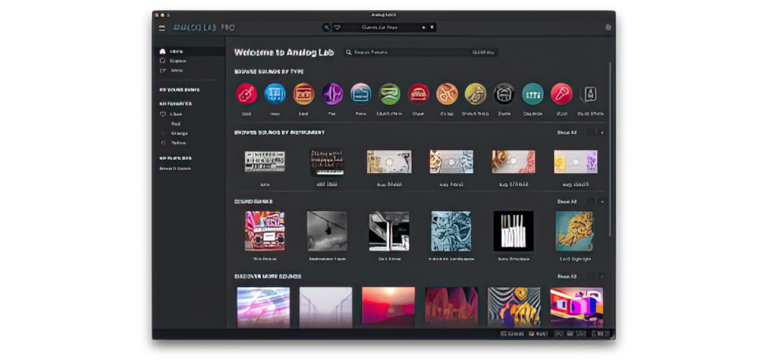Select the red guitar Bass sound type

click(246, 94)
